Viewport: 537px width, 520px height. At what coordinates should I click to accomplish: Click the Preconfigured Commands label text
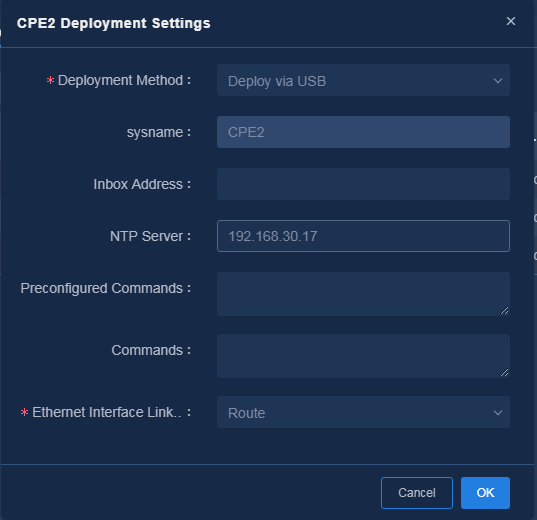coord(101,288)
